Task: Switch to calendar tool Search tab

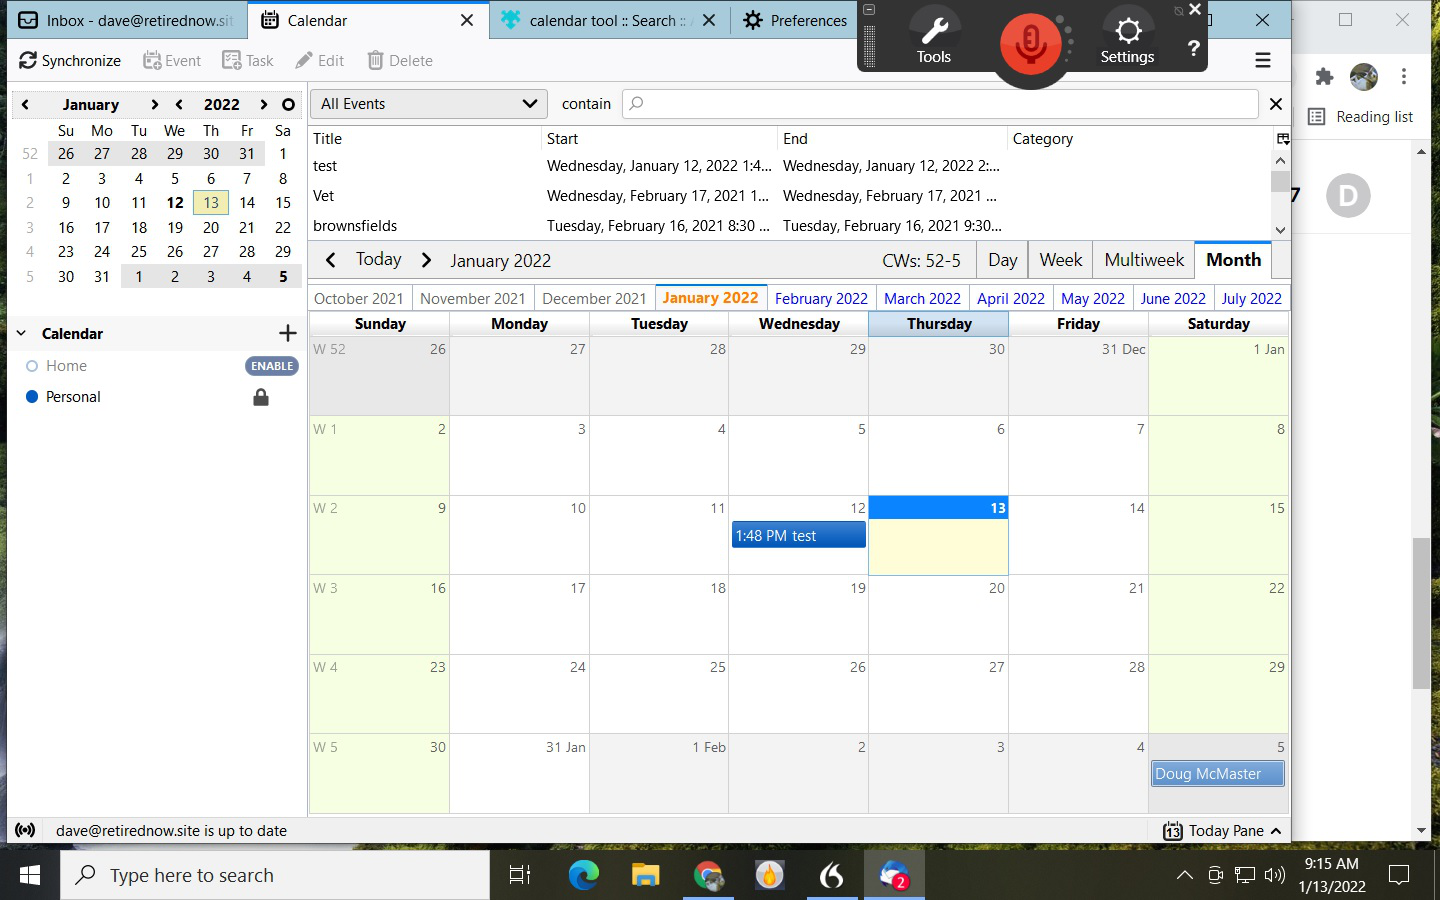Action: 609,20
